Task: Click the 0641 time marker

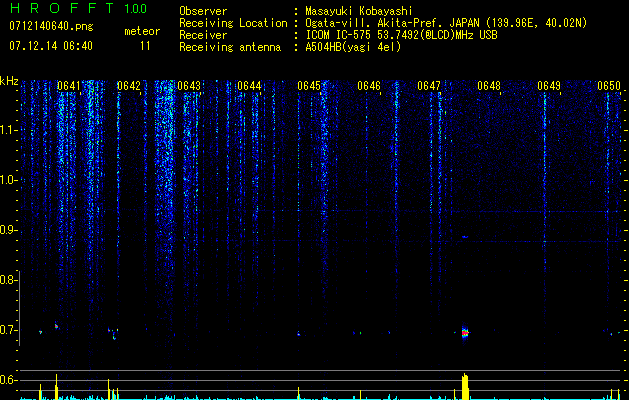Action: [69, 86]
